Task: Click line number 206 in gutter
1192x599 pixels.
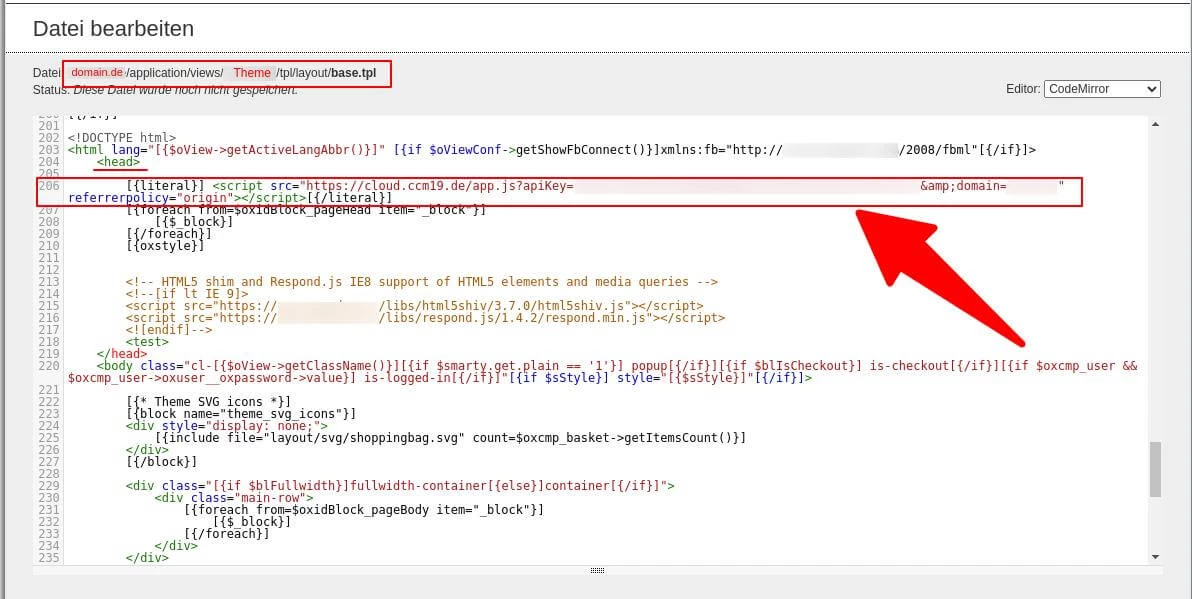Action: pyautogui.click(x=49, y=186)
